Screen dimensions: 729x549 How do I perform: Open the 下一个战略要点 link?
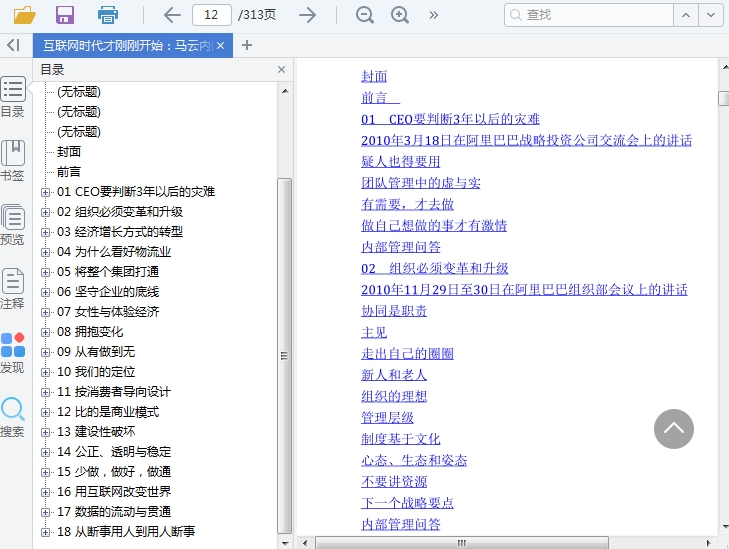[407, 503]
